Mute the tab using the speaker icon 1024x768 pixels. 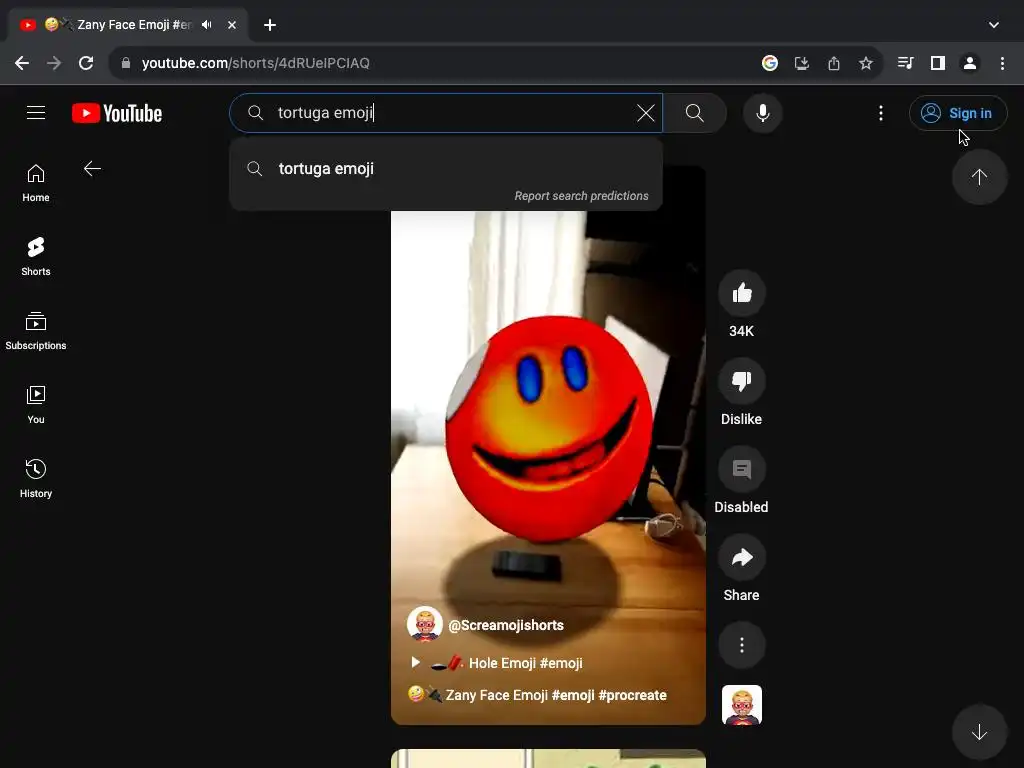point(207,25)
